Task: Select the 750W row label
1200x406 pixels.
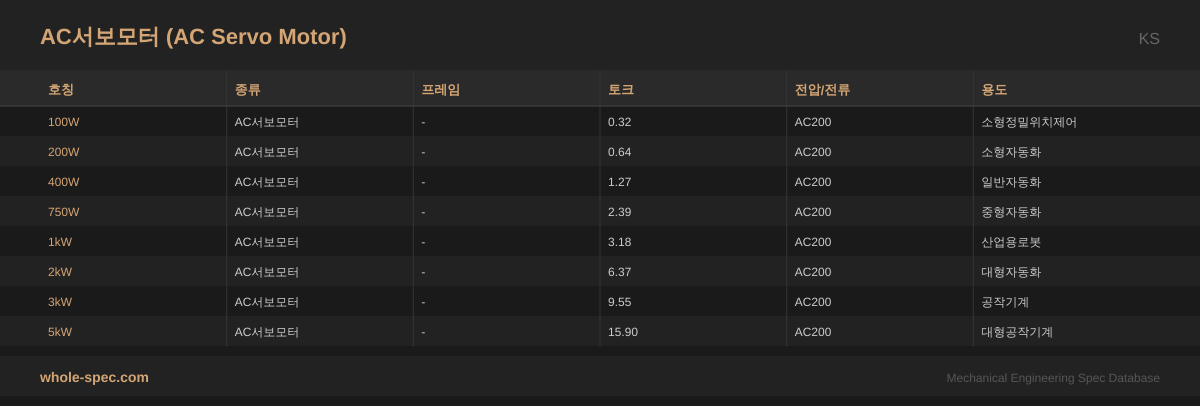Action: coord(63,212)
